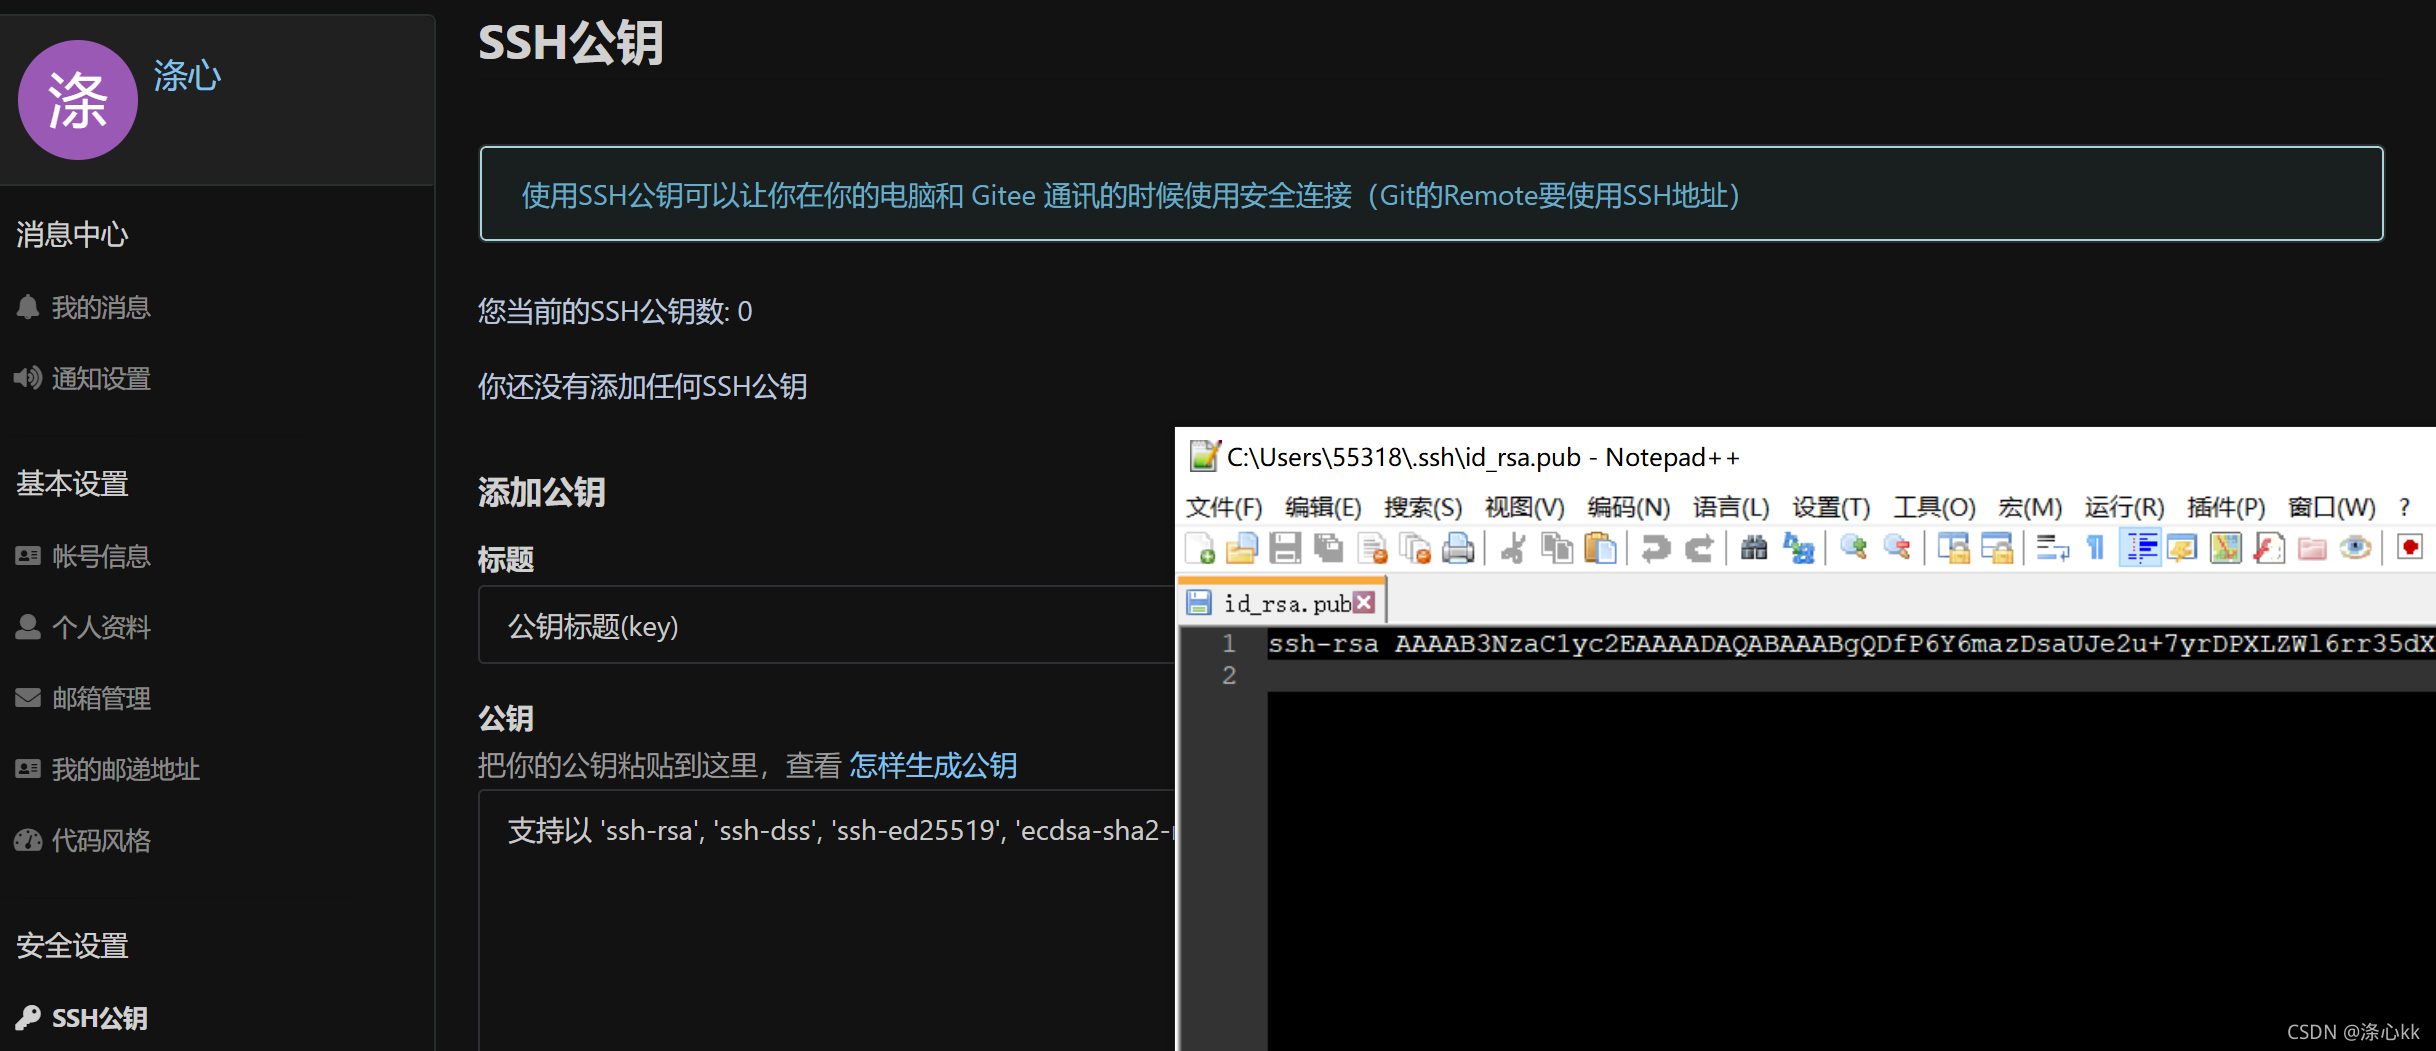
Task: Click the Save All icon in Notepad++
Action: (x=1328, y=548)
